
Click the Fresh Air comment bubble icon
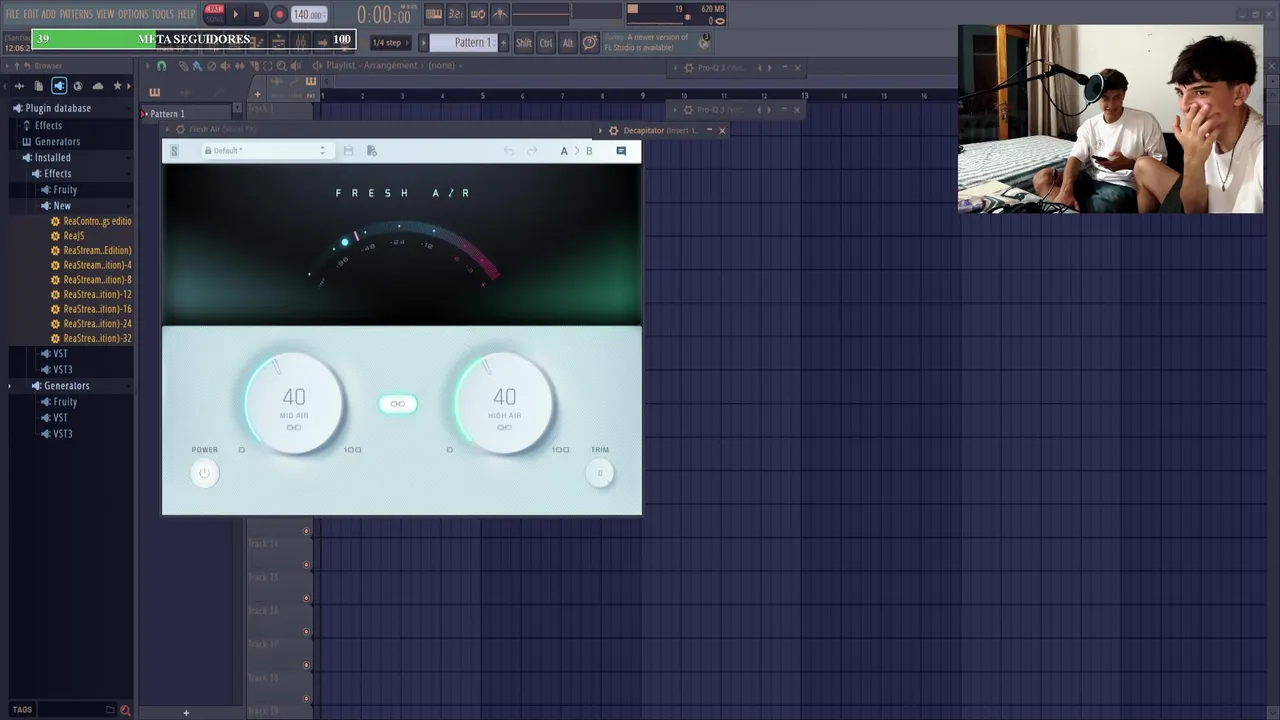click(621, 151)
